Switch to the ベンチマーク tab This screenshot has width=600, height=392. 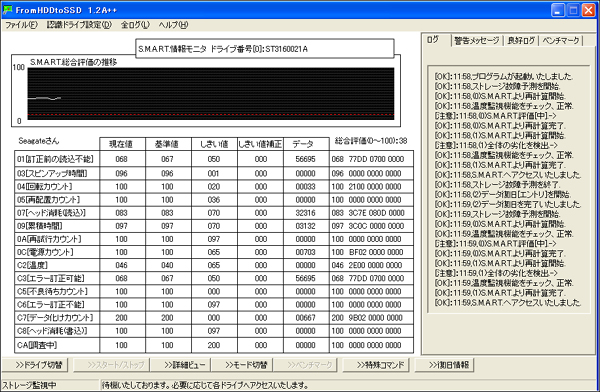pyautogui.click(x=561, y=40)
